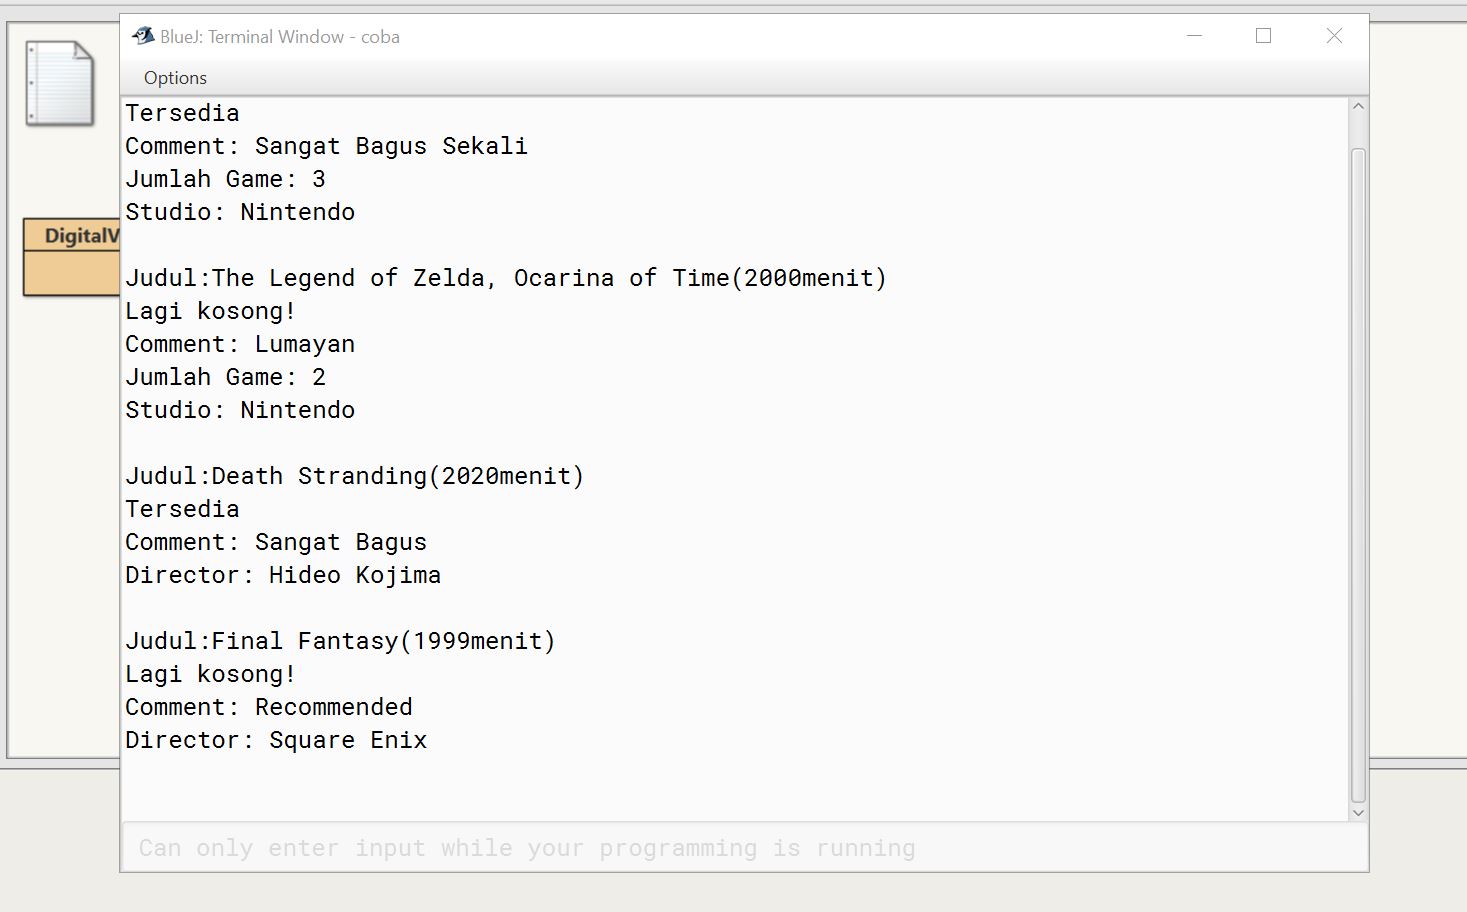1467x912 pixels.
Task: Click the 'Judul:Death Stranding(2020menit)' line
Action: coord(355,476)
